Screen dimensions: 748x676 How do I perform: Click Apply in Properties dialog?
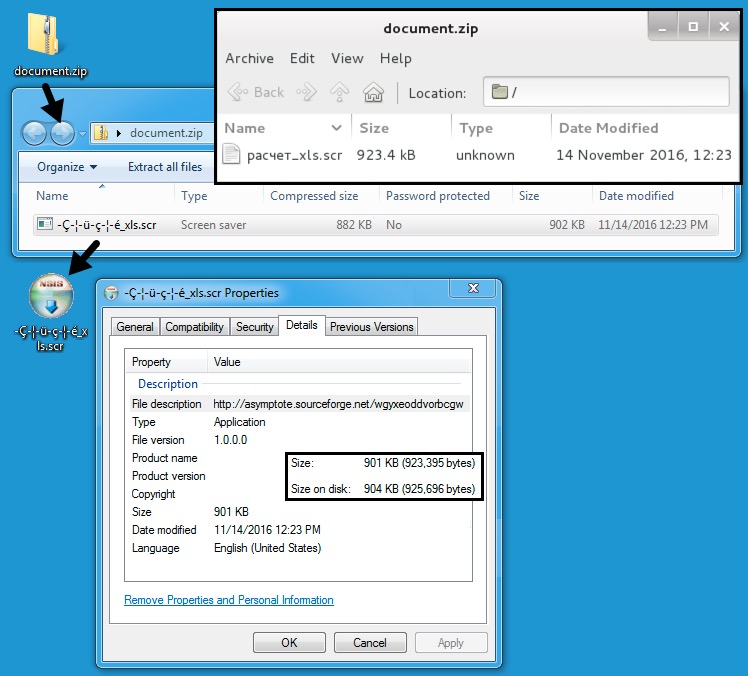(451, 643)
